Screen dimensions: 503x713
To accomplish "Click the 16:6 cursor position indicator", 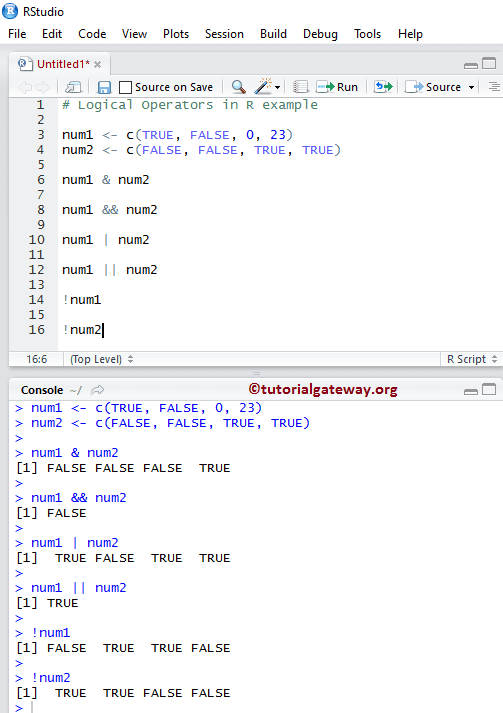I will 36,359.
